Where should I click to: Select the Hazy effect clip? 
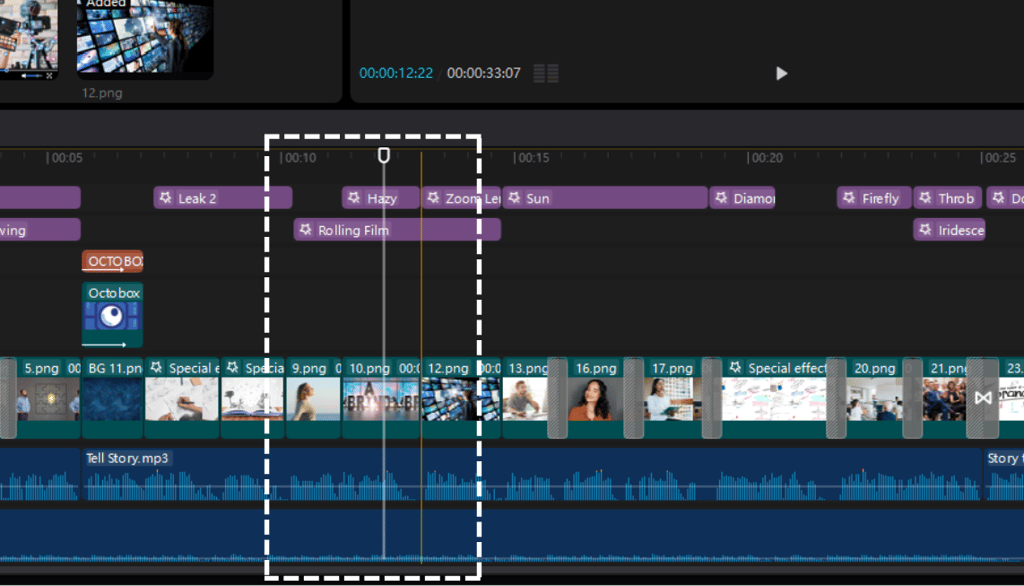click(x=380, y=198)
